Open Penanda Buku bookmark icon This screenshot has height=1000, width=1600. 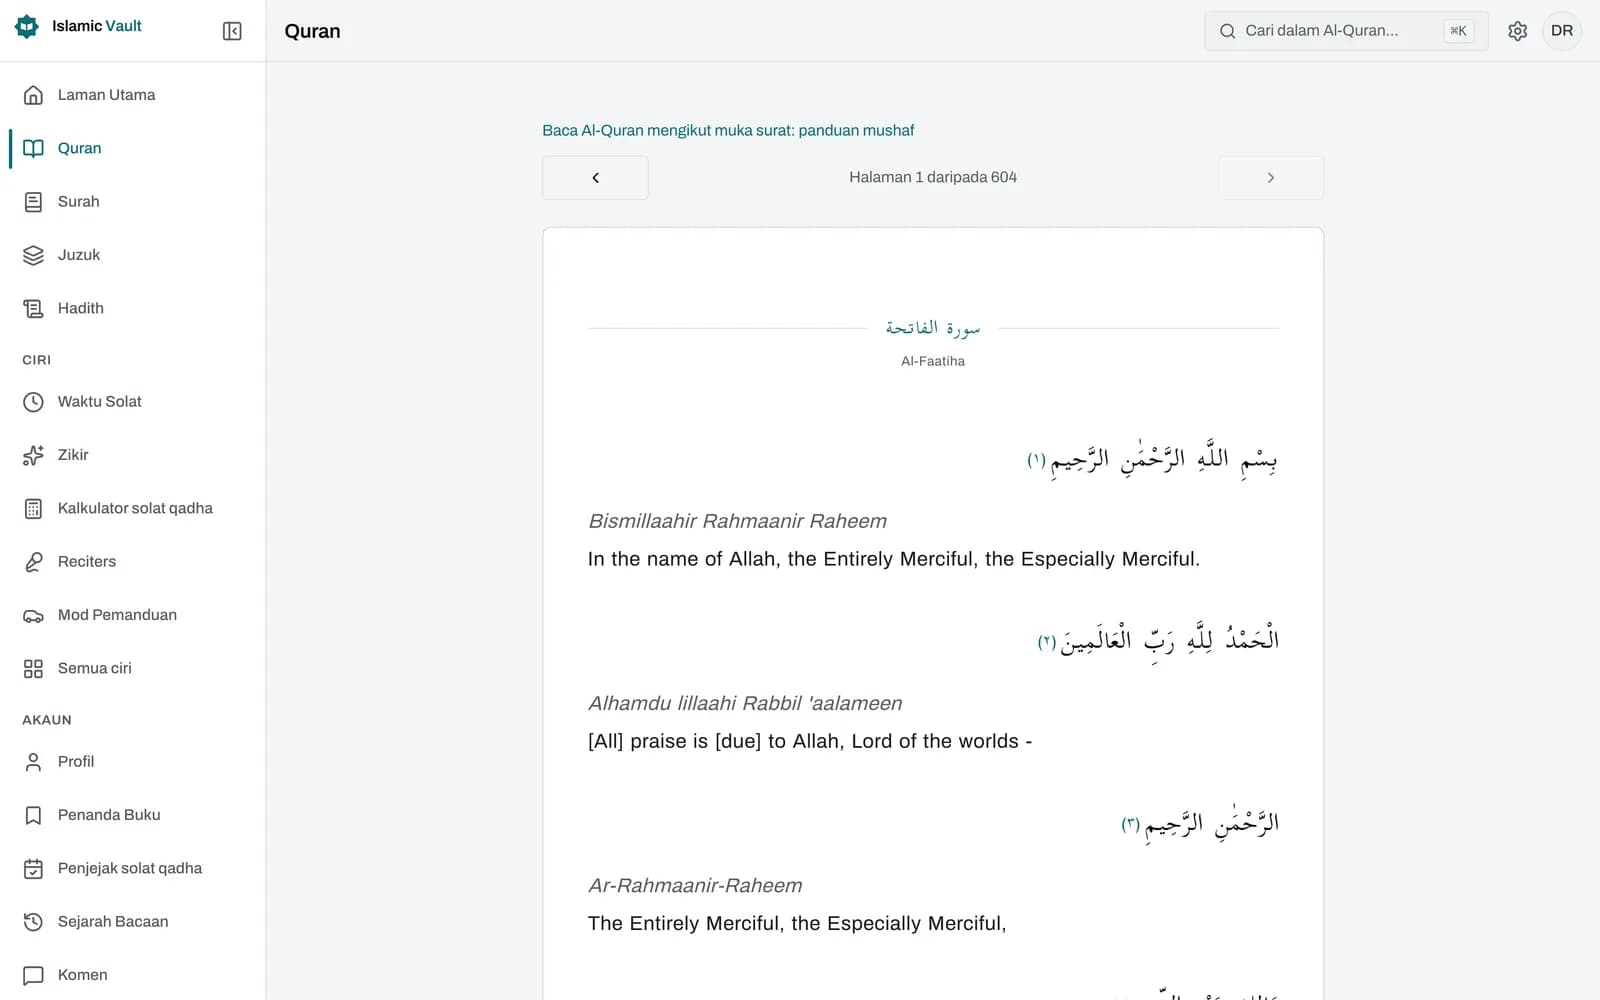tap(33, 815)
